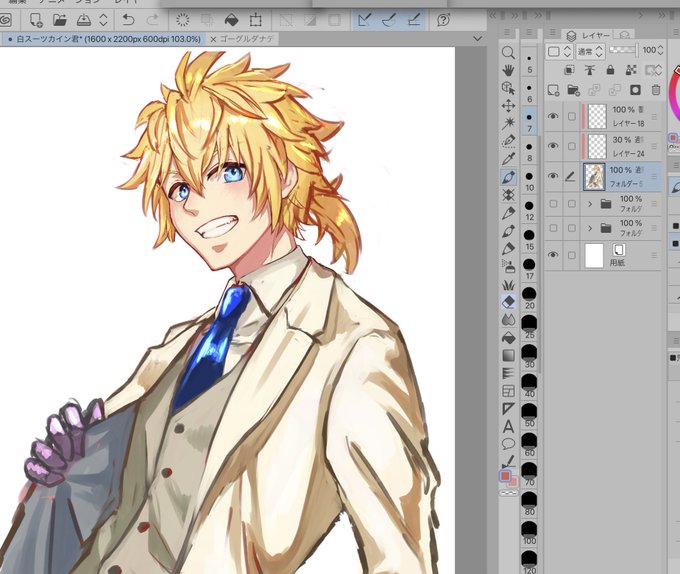The width and height of the screenshot is (680, 574).
Task: Open the blending mode 通常 dropdown
Action: click(x=590, y=52)
